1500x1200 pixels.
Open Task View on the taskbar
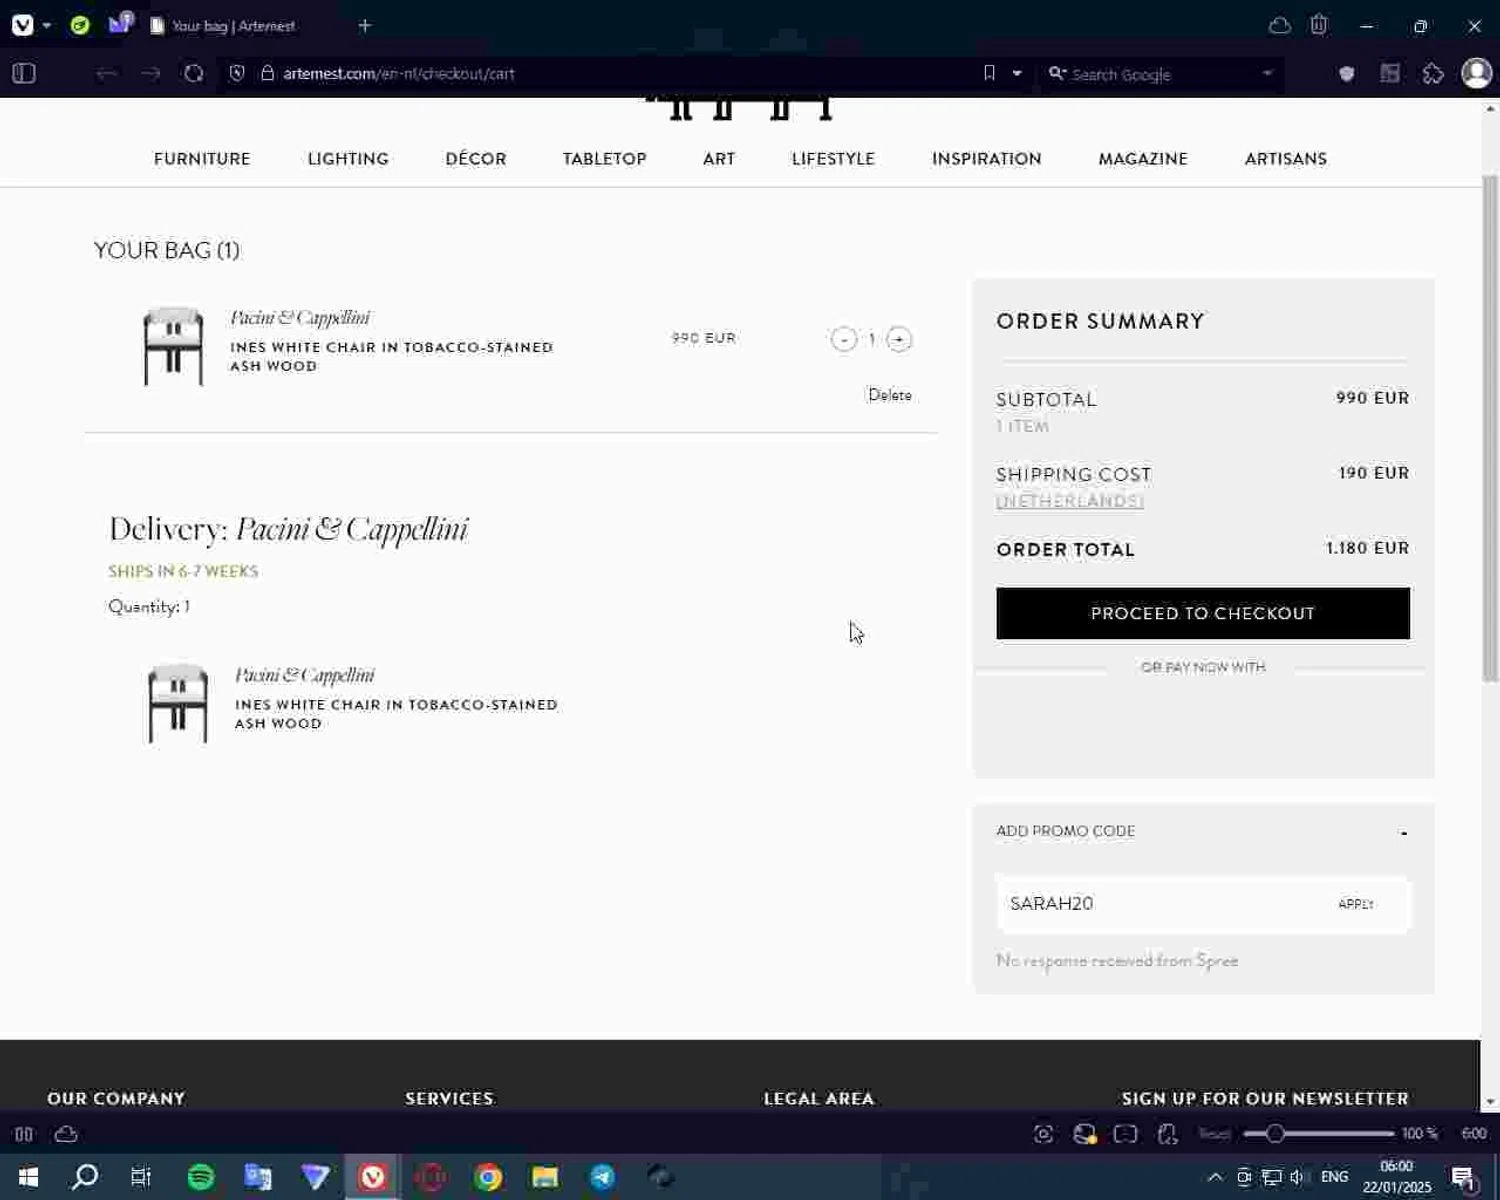(x=141, y=1177)
